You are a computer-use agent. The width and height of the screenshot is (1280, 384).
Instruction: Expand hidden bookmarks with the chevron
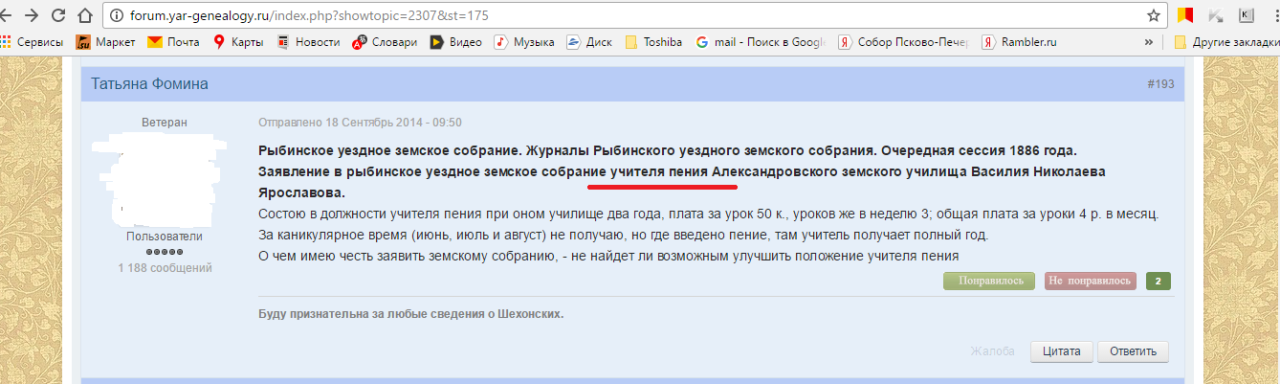point(1149,42)
